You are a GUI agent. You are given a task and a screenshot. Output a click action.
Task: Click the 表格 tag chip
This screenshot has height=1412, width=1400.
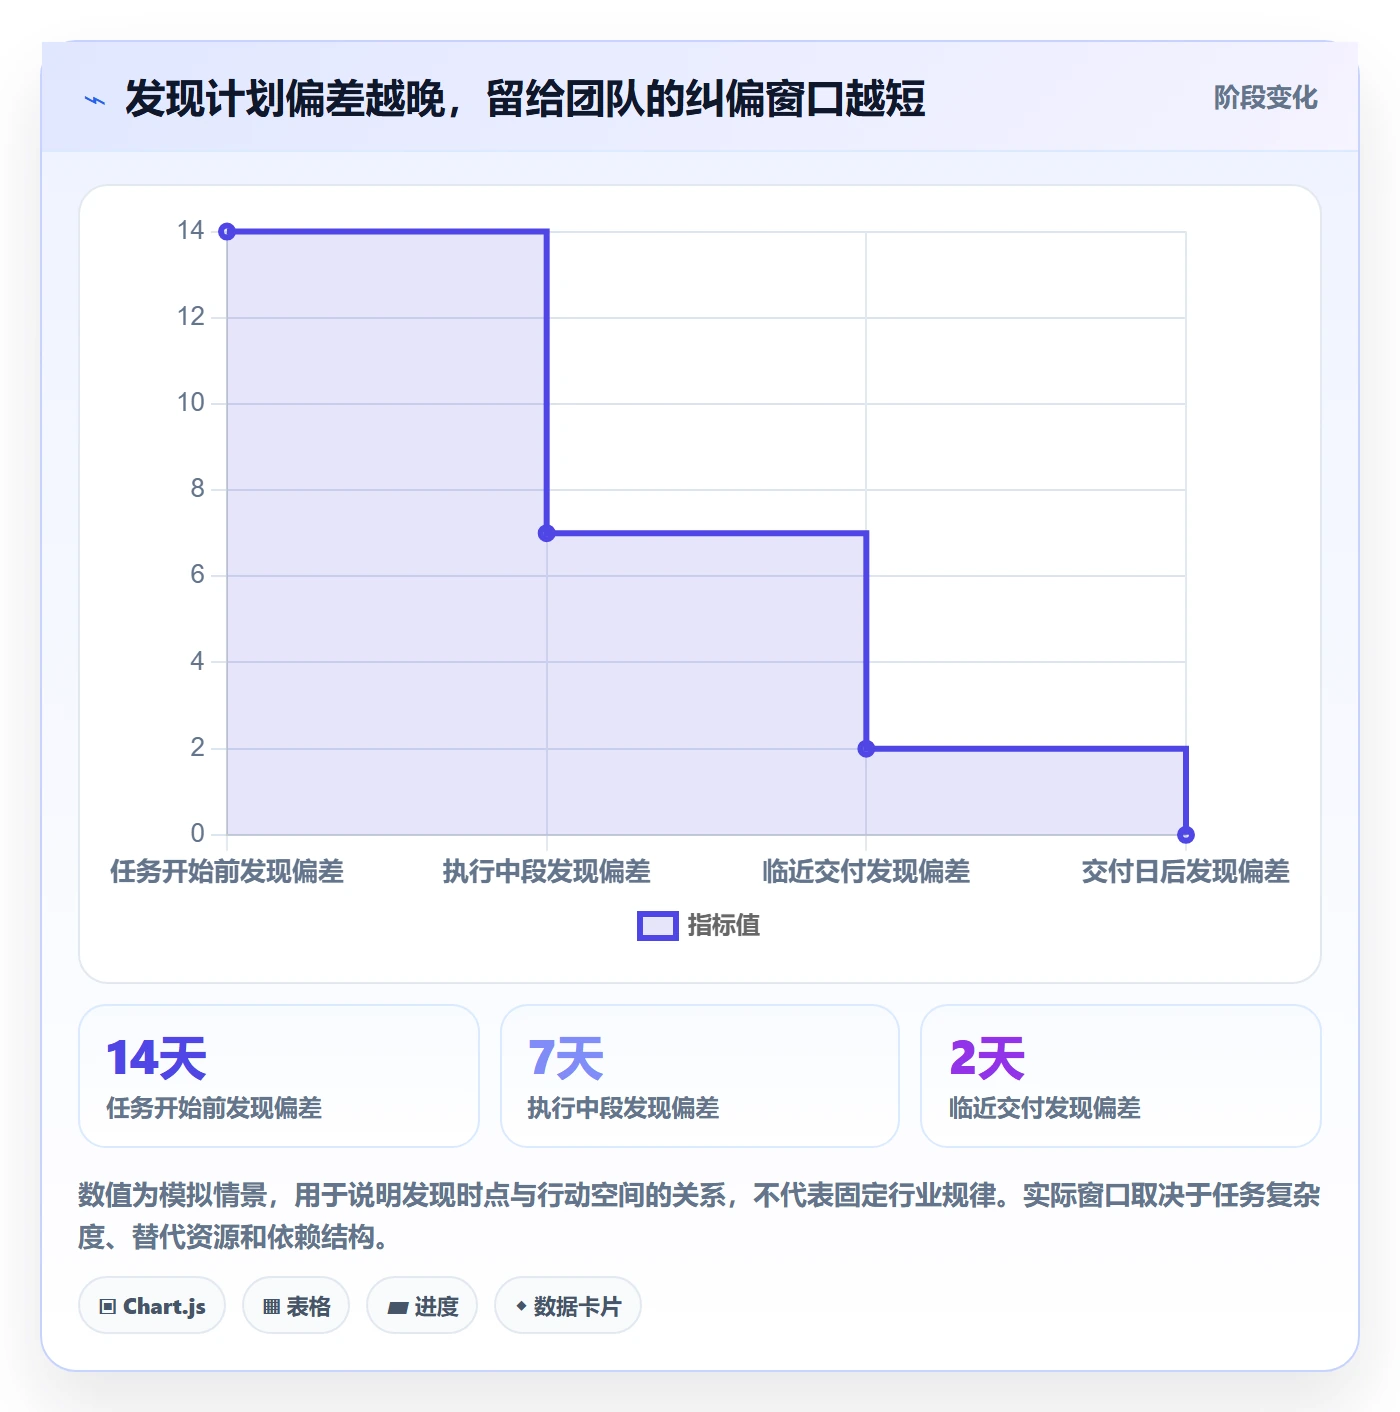point(296,1305)
